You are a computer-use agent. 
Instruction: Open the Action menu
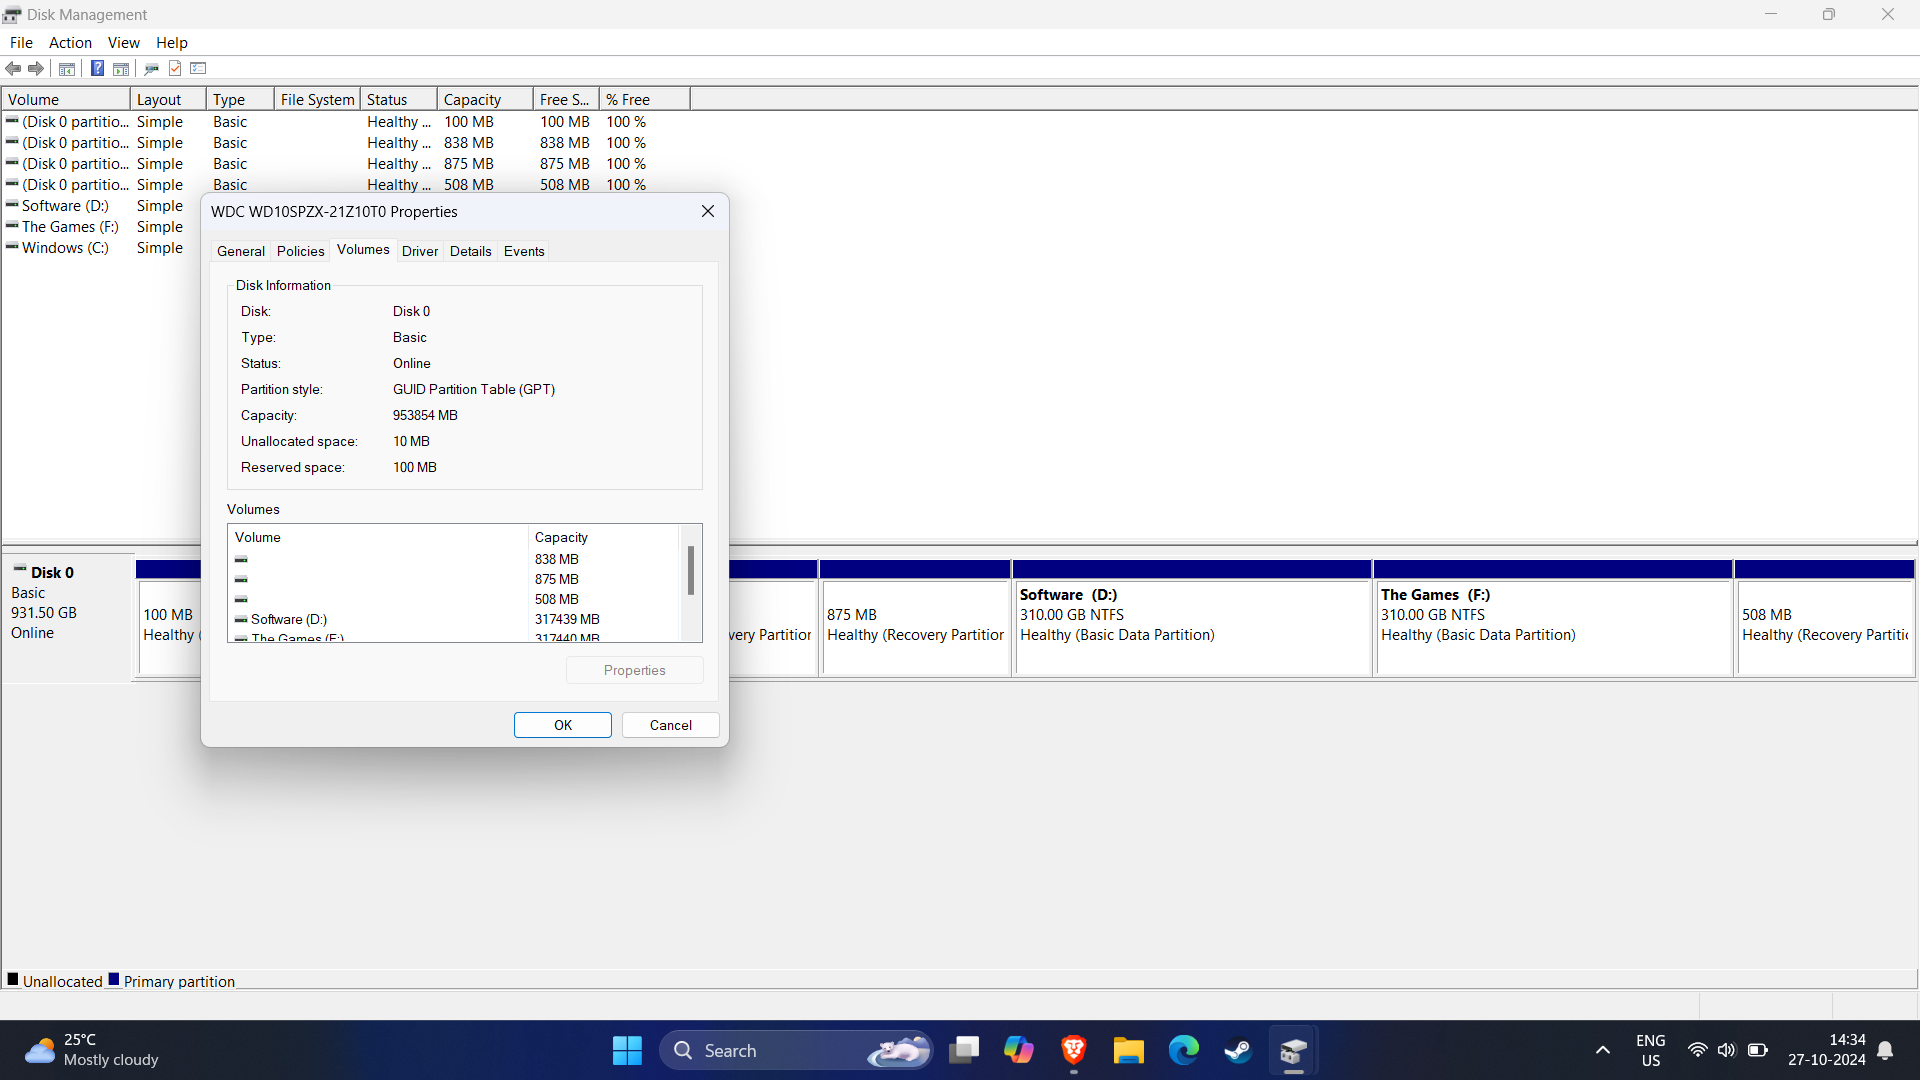pyautogui.click(x=70, y=42)
